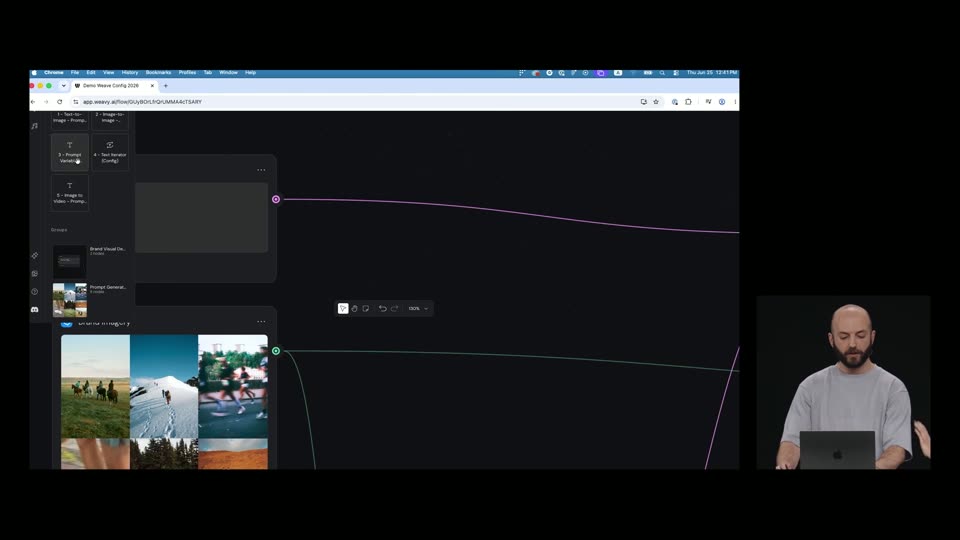Click the green output connector of Brand Imagery node
This screenshot has height=540, width=960.
(x=276, y=351)
